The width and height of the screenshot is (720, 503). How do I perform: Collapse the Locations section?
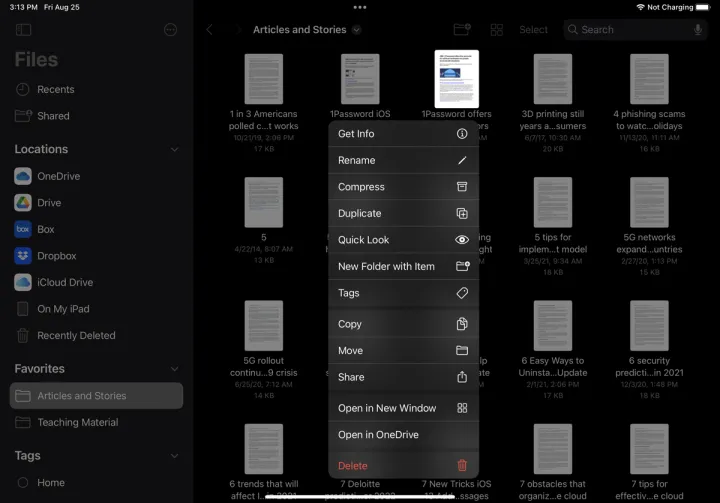175,150
